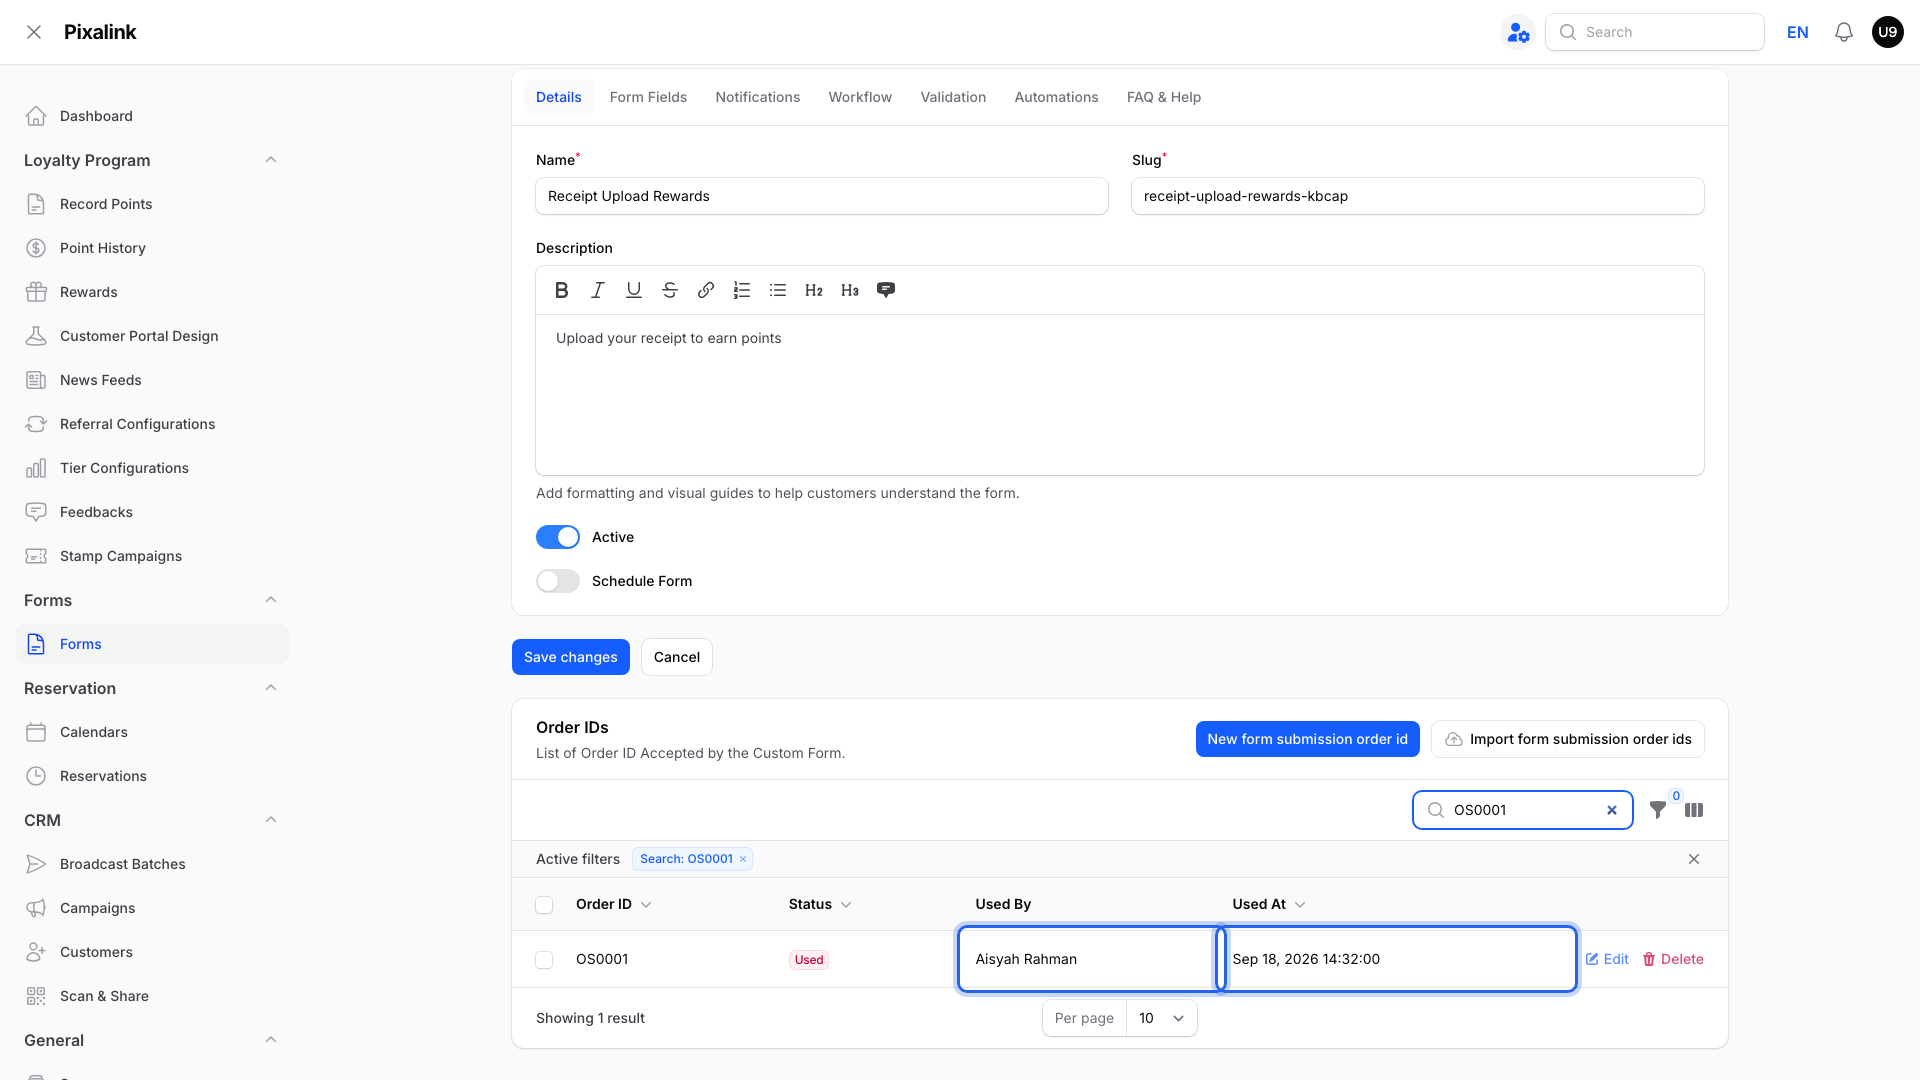This screenshot has height=1080, width=1920.
Task: Edit the OS0001 order row
Action: click(1607, 959)
